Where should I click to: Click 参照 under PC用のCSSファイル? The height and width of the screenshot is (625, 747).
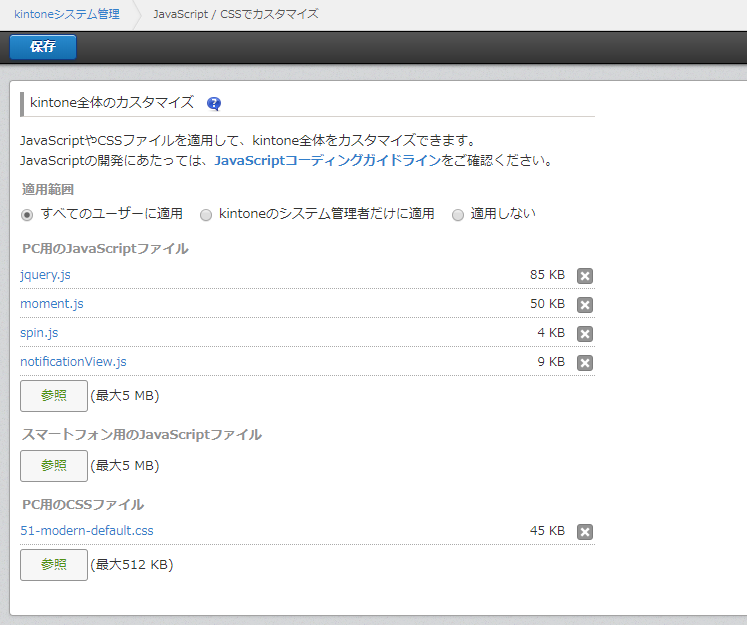click(54, 565)
